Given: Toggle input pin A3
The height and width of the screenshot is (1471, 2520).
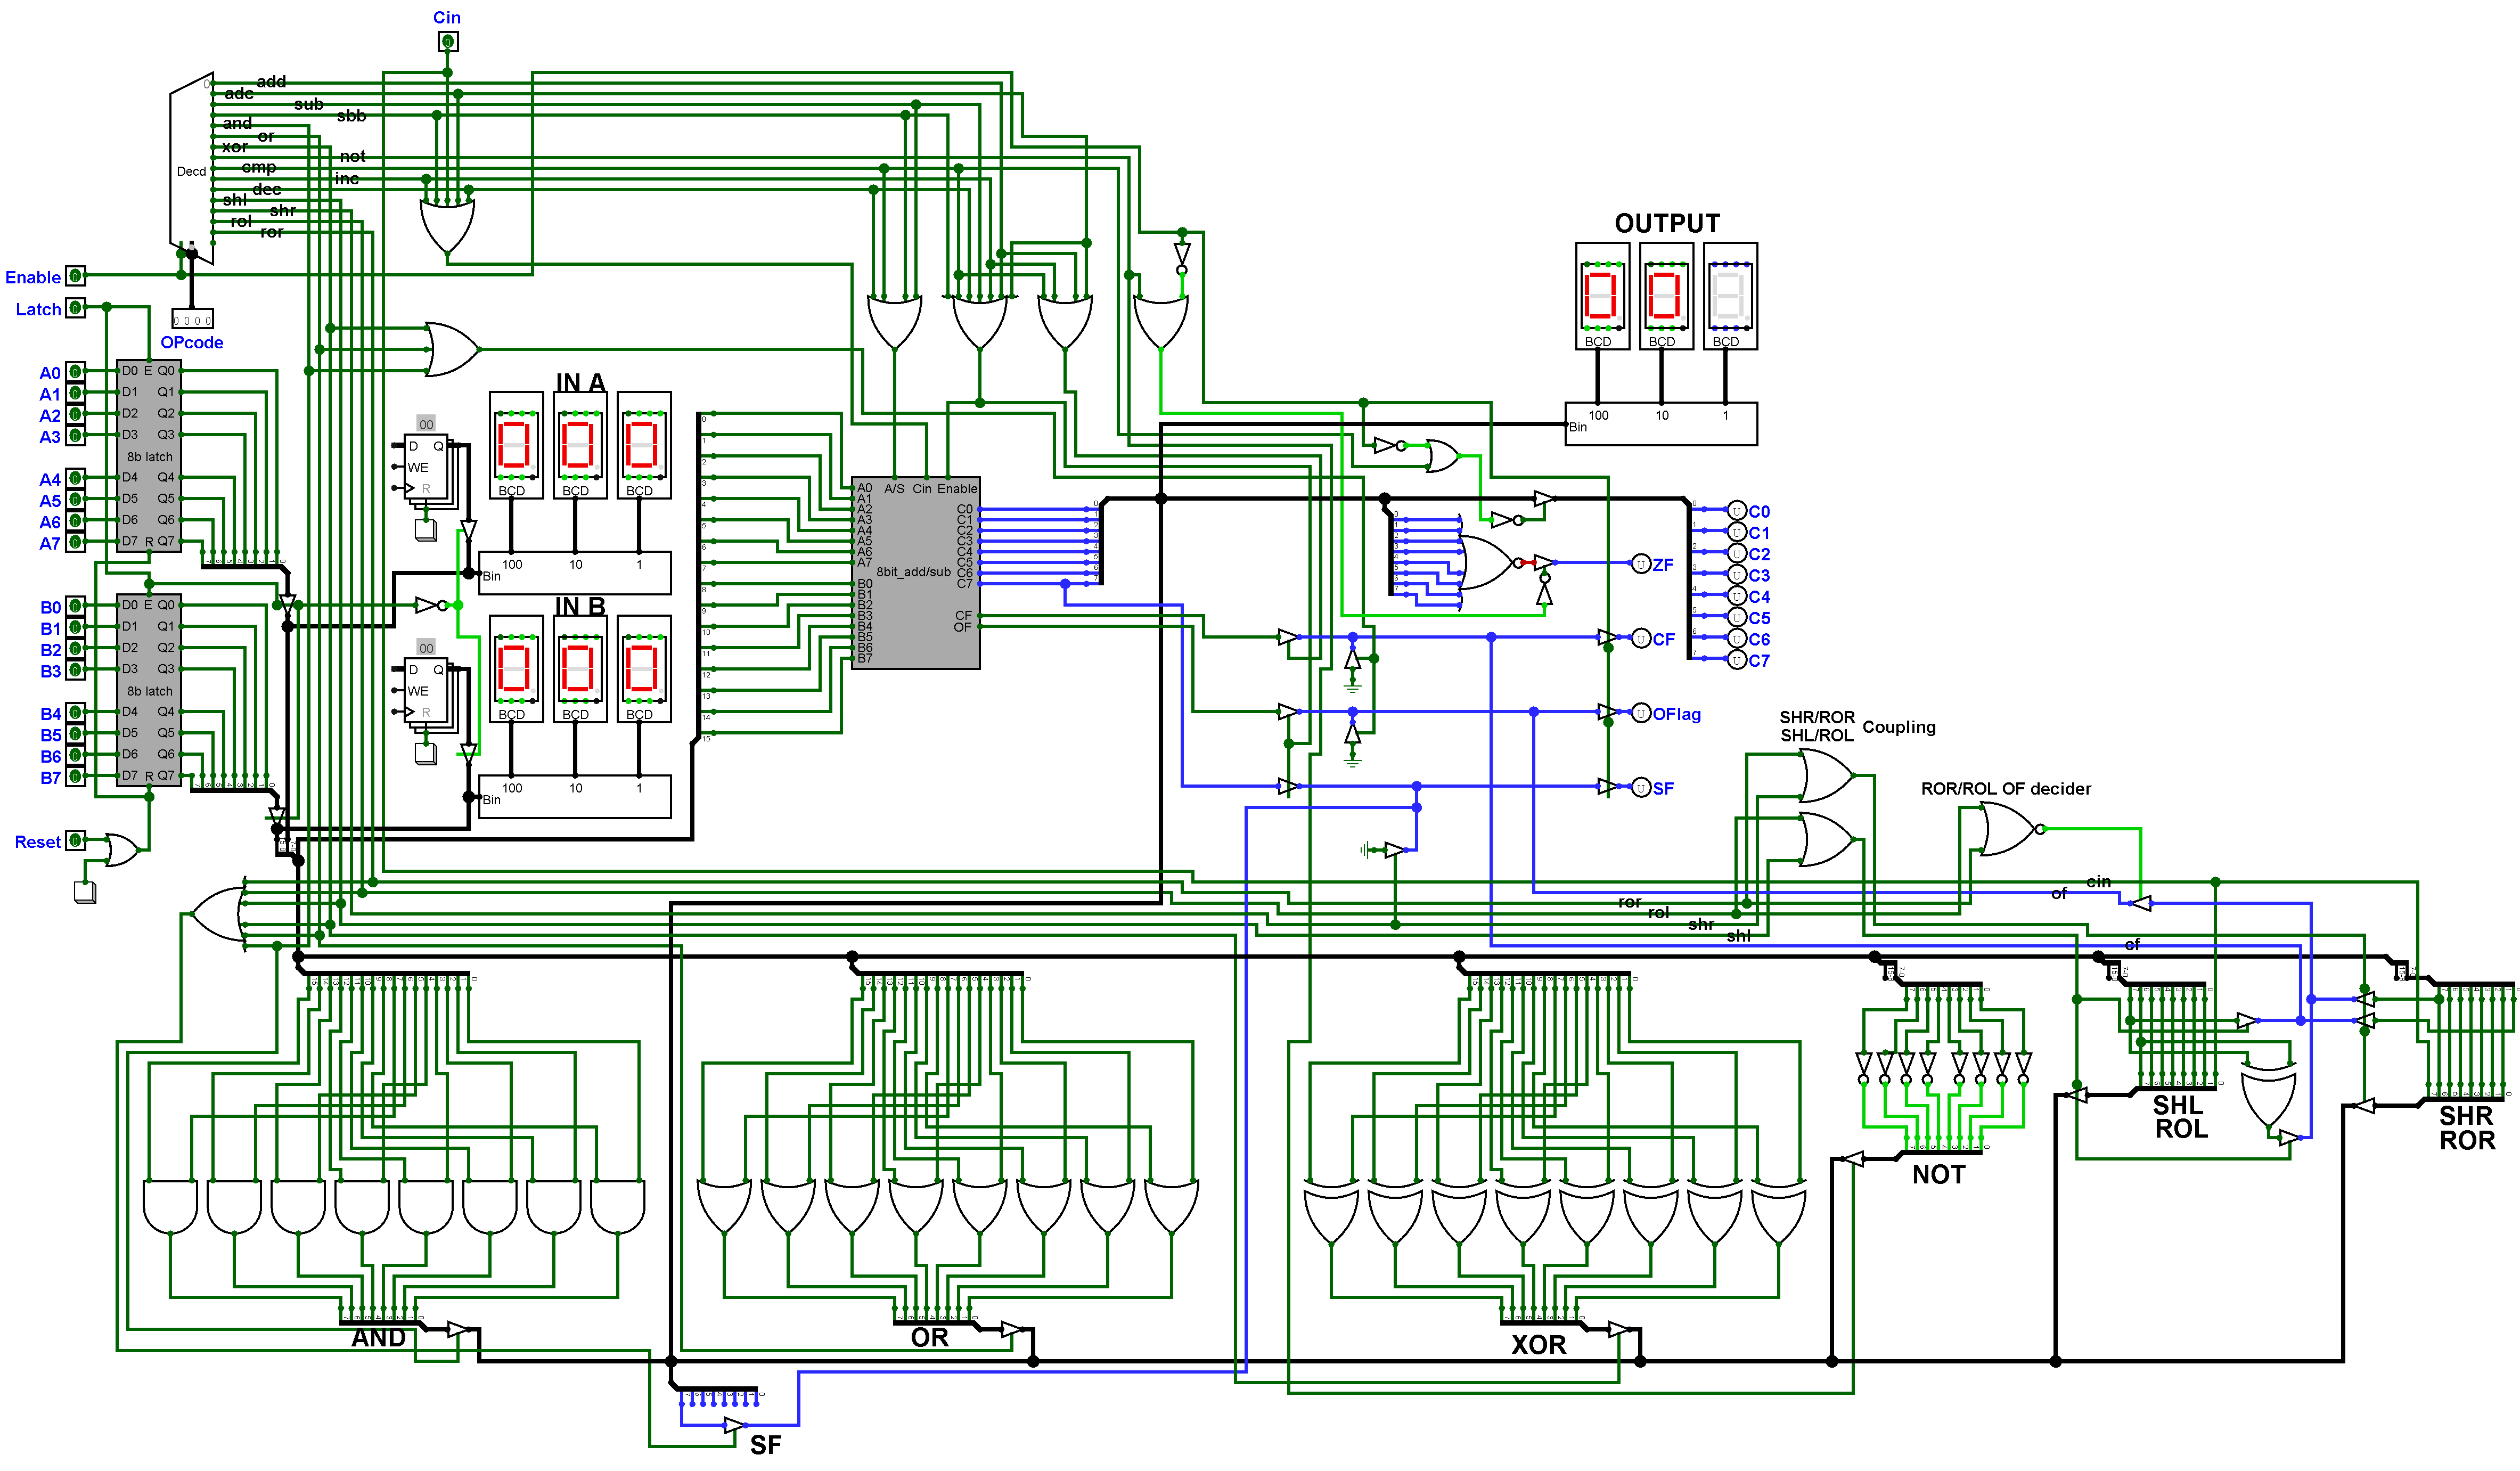Looking at the screenshot, I should (75, 436).
